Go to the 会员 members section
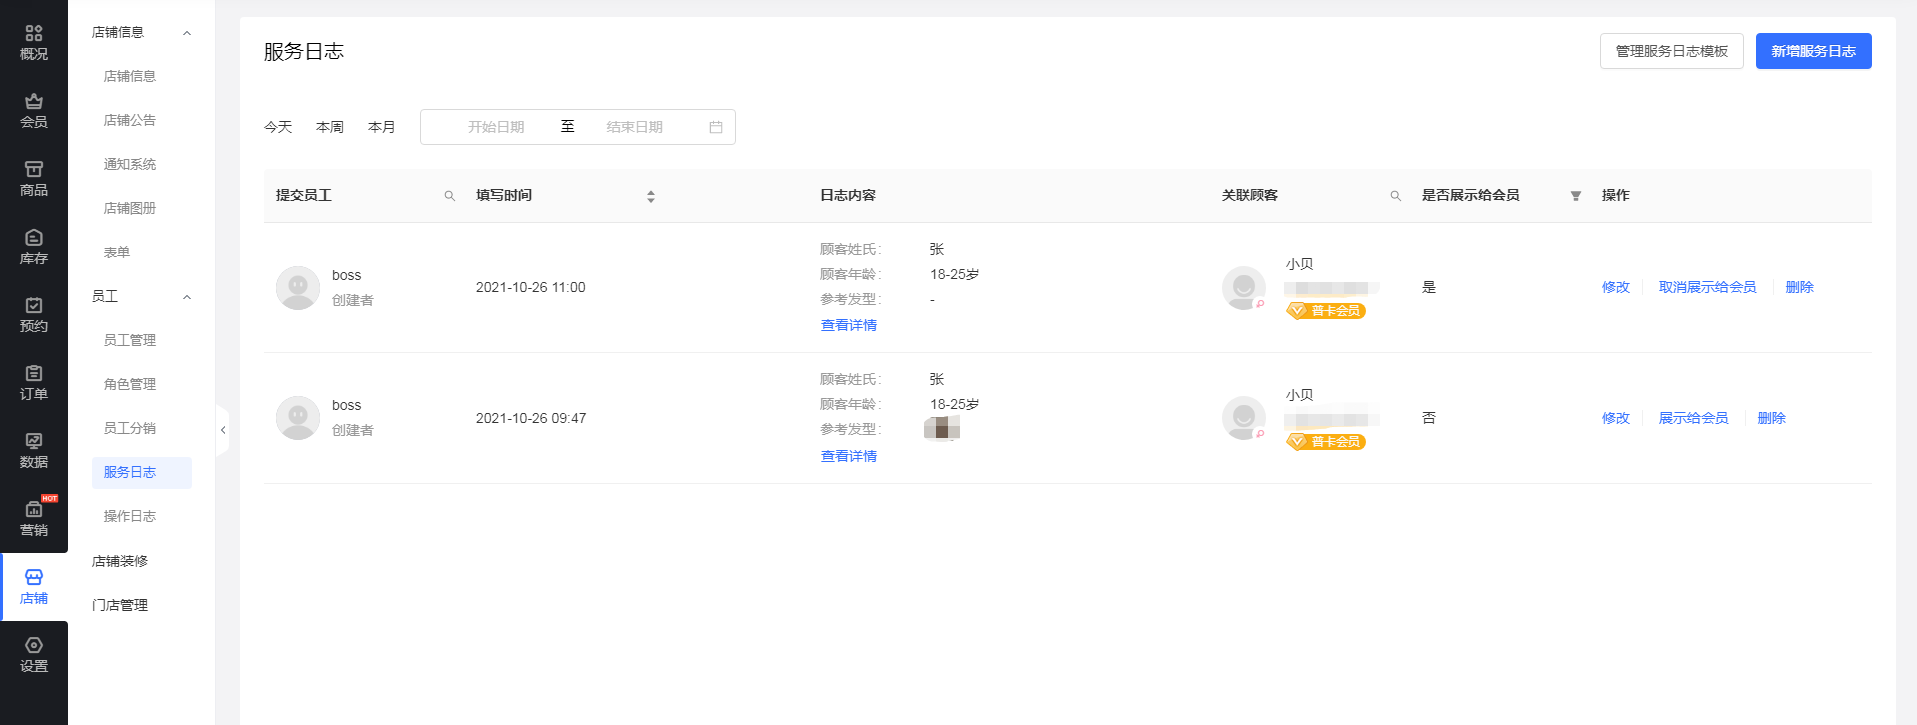This screenshot has width=1917, height=725. pyautogui.click(x=33, y=111)
